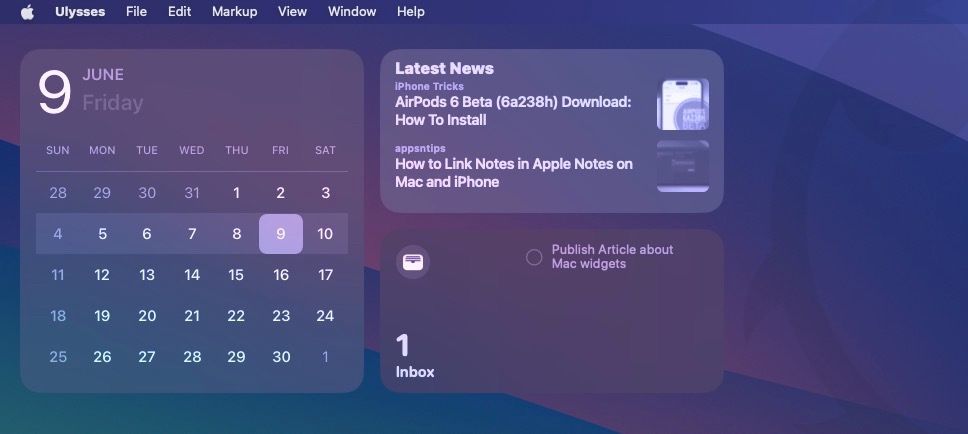
Task: Select highlighted date 9 in calendar
Action: (x=281, y=234)
